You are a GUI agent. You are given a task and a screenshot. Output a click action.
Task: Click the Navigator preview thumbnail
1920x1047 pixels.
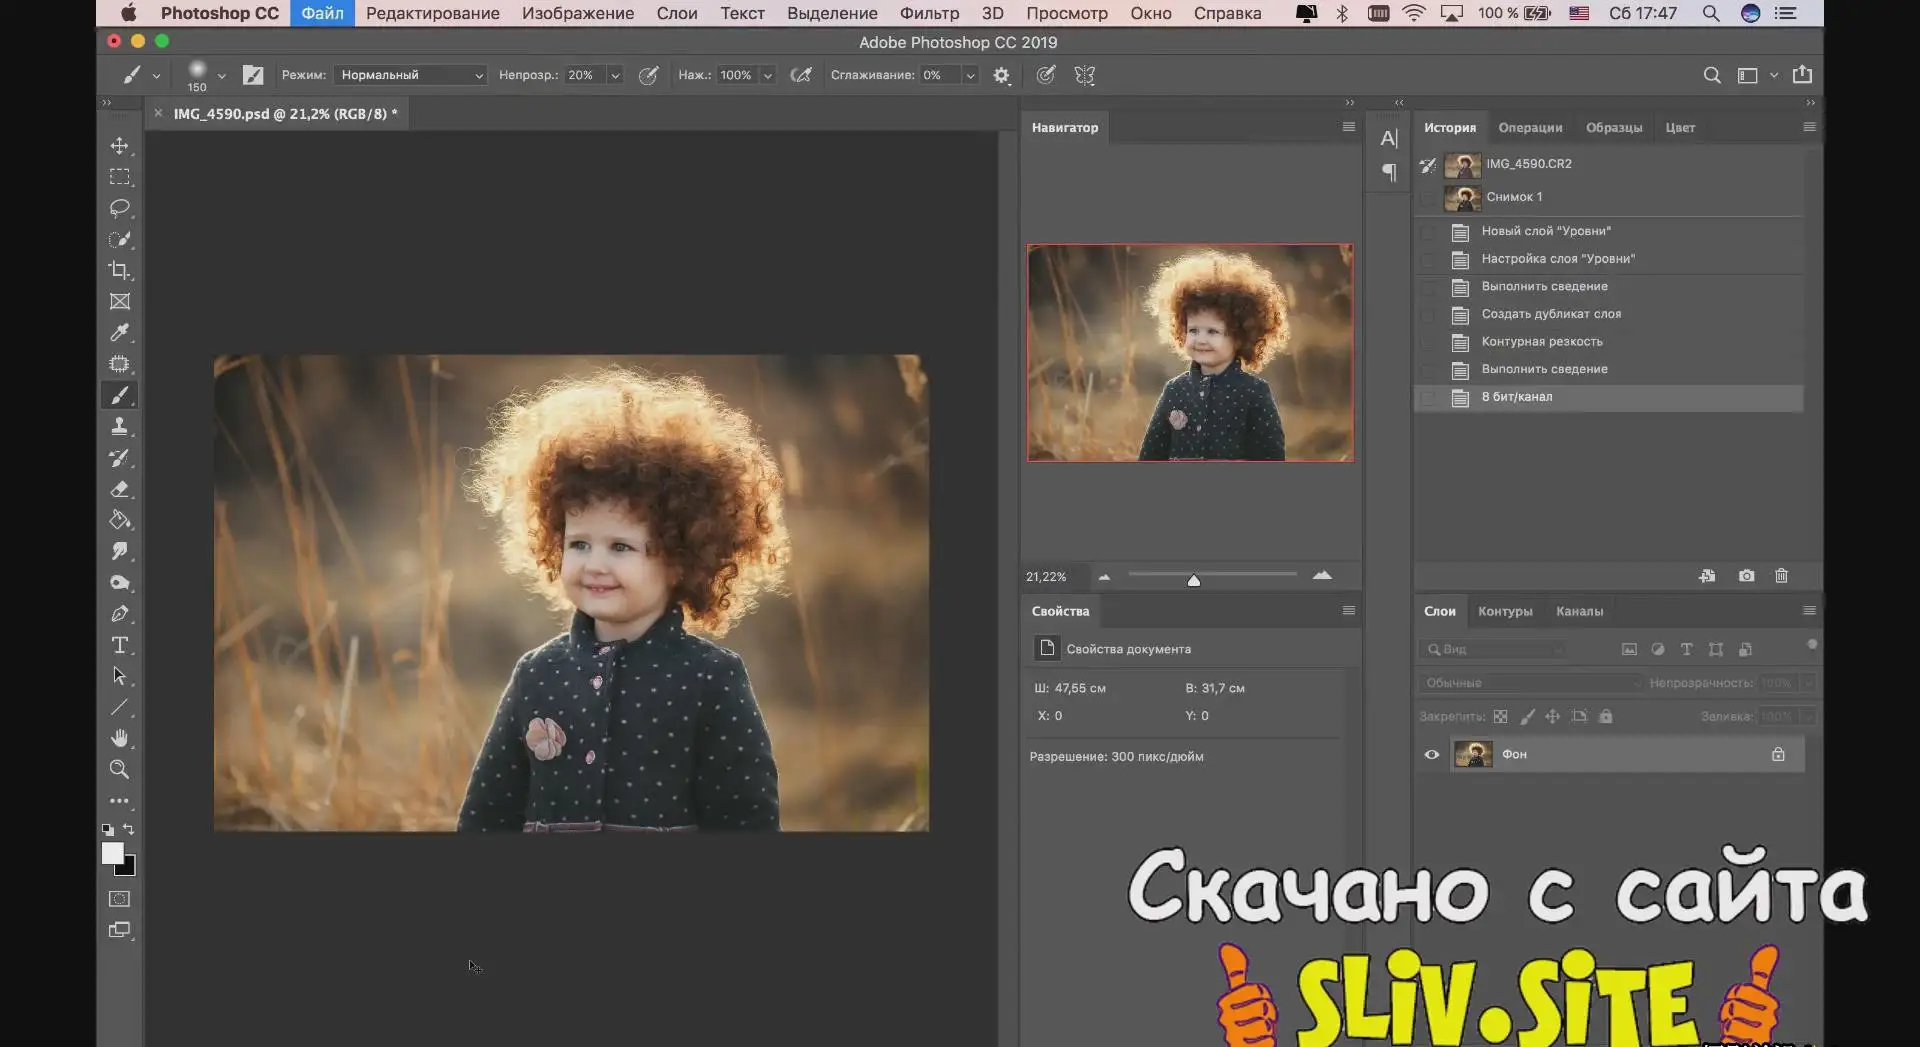(1190, 353)
